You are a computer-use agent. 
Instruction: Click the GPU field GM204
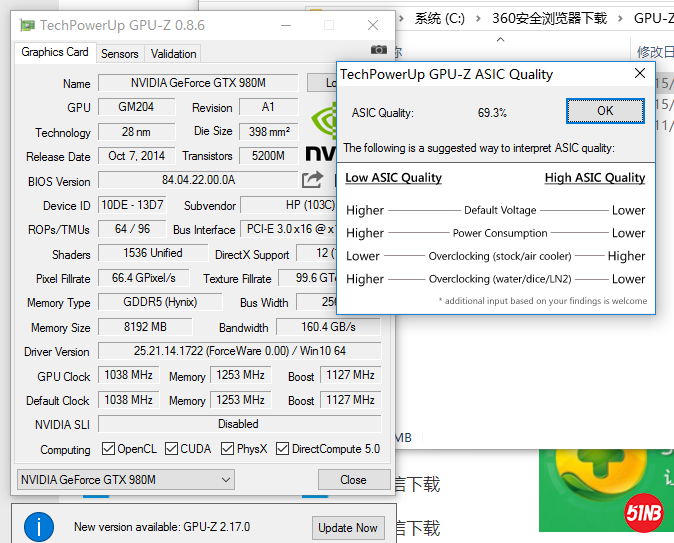[136, 107]
